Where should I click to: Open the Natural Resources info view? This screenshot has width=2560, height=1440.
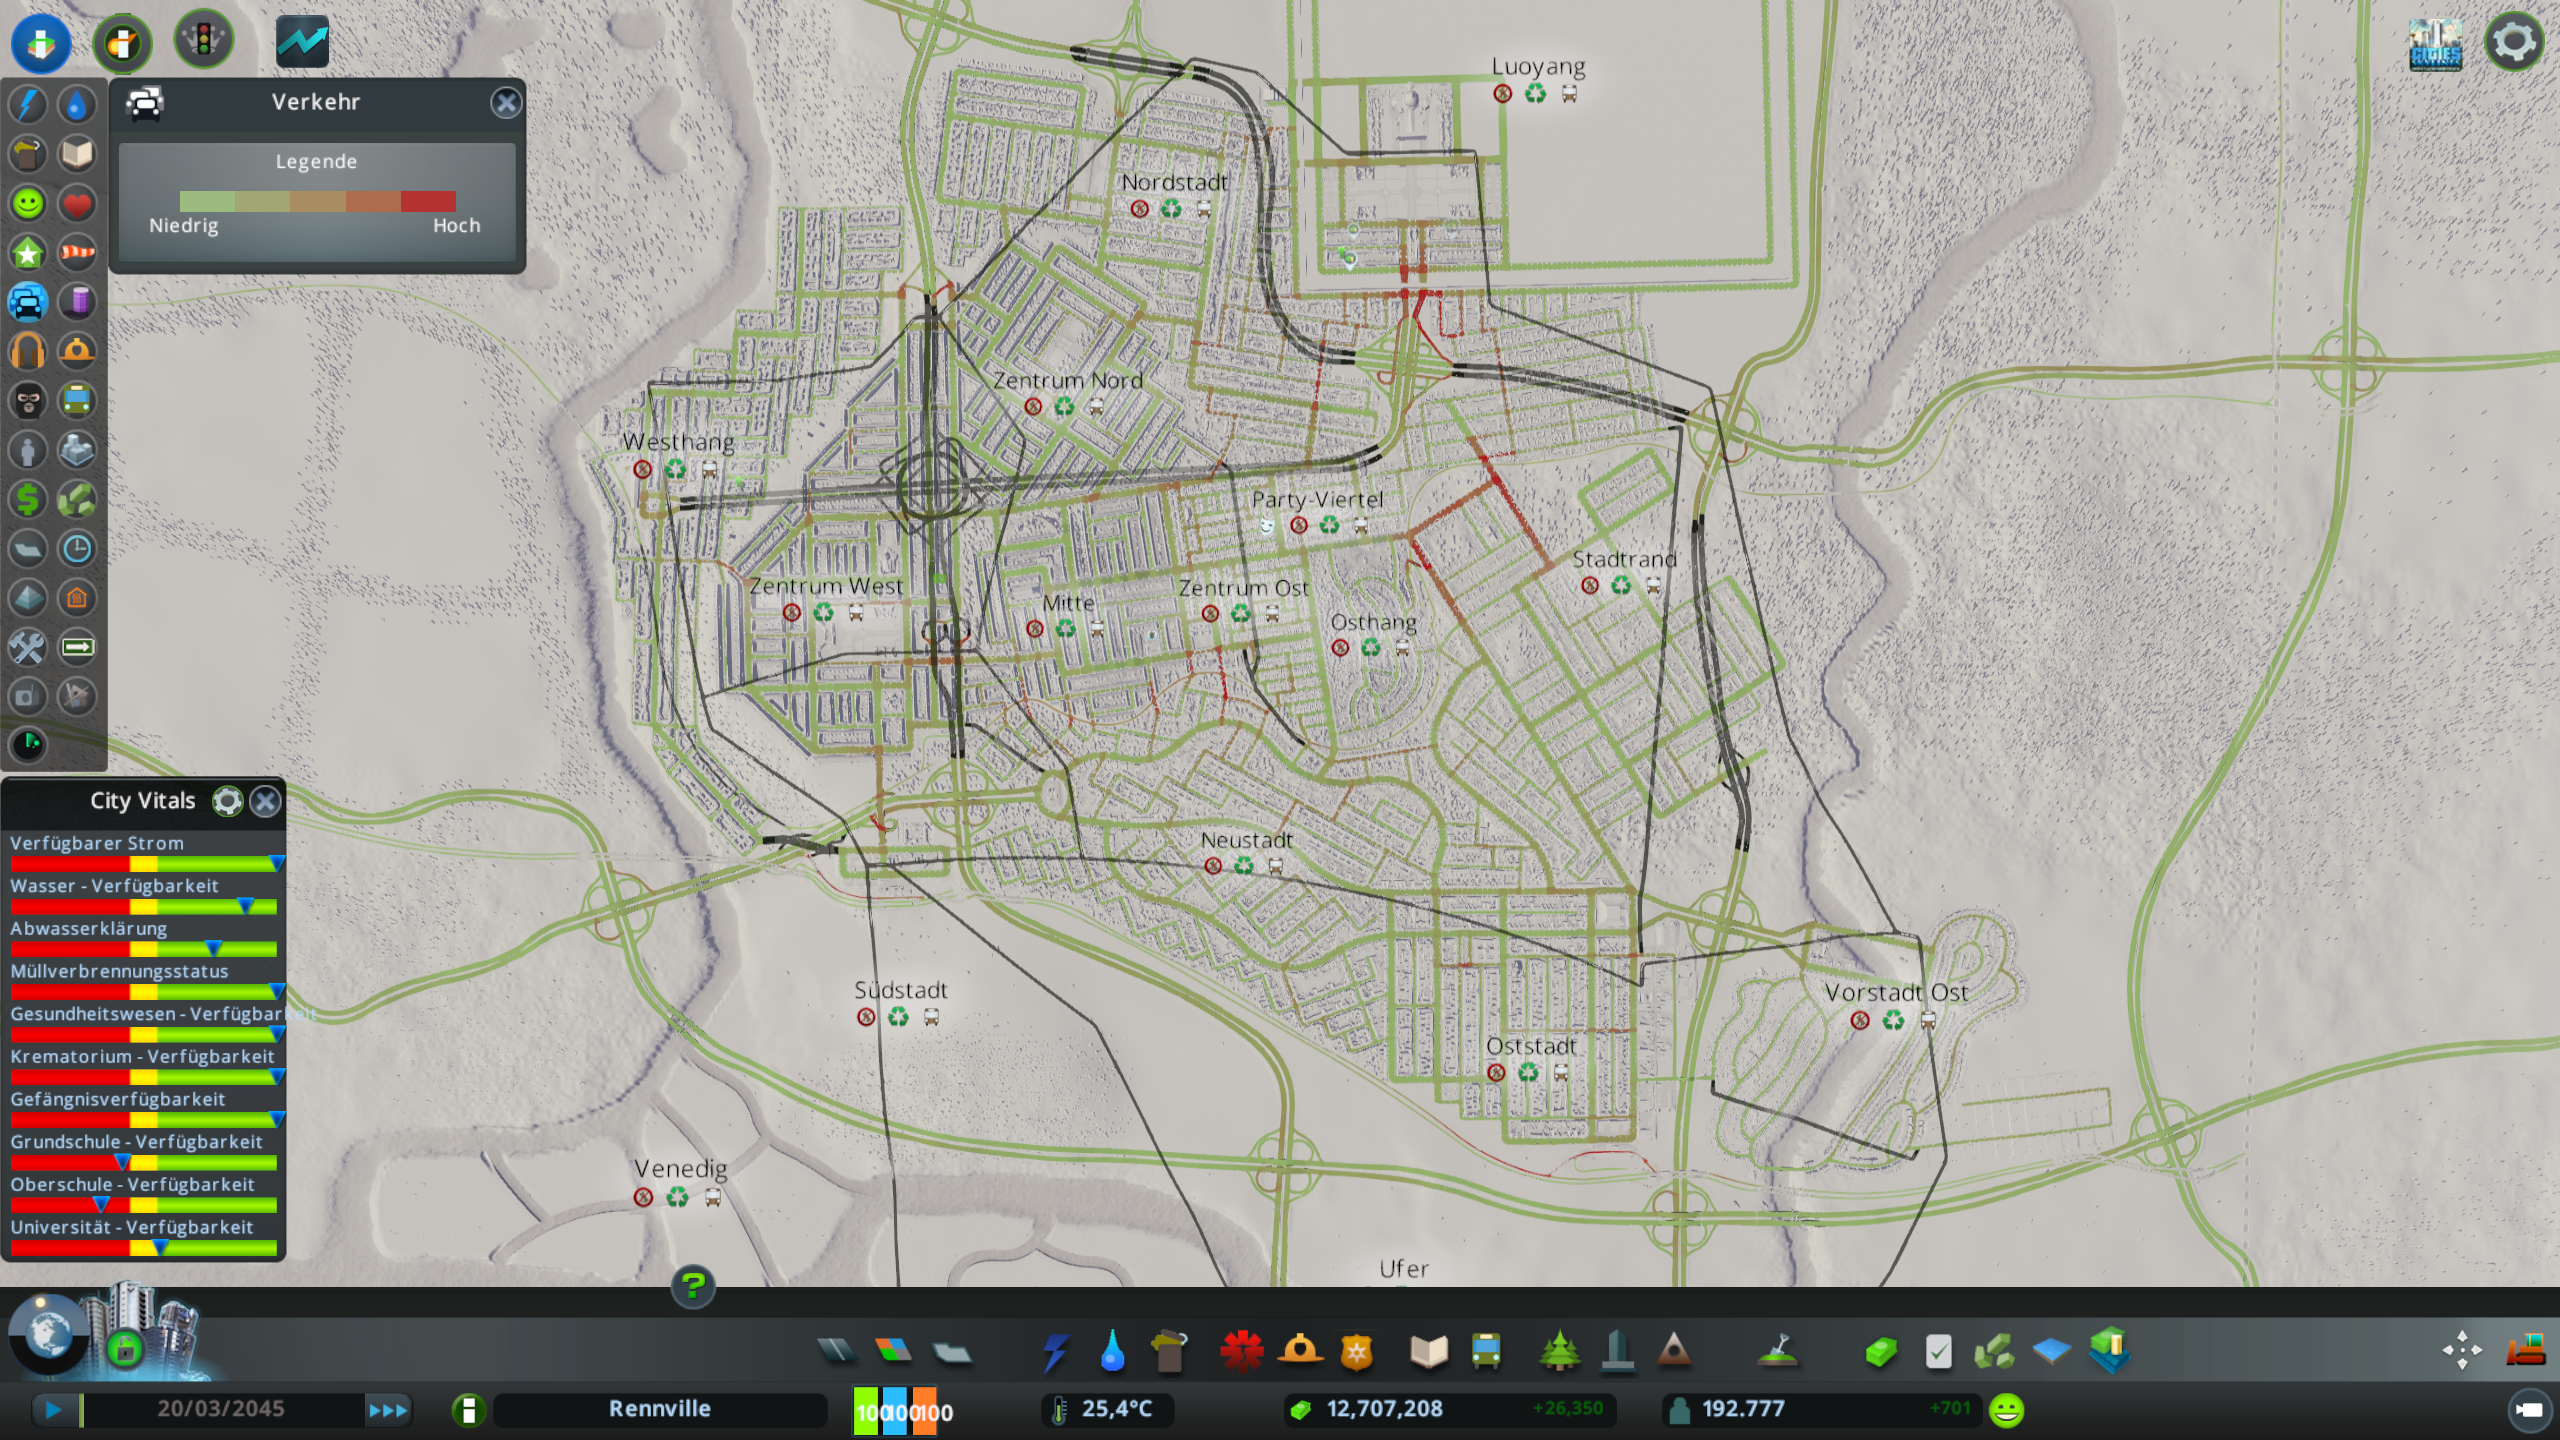(77, 499)
